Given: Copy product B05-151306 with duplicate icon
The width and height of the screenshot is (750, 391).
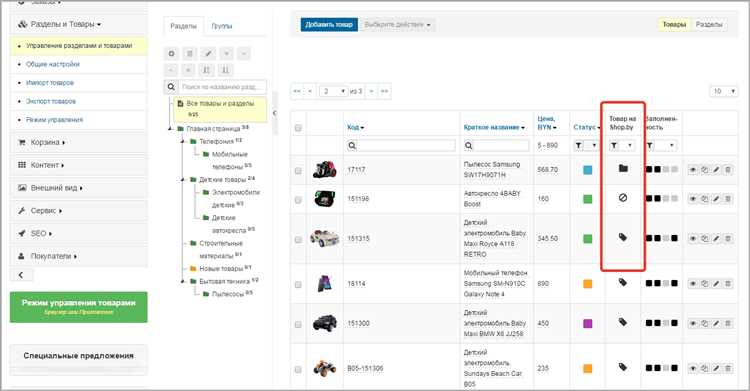Looking at the screenshot, I should tap(705, 369).
